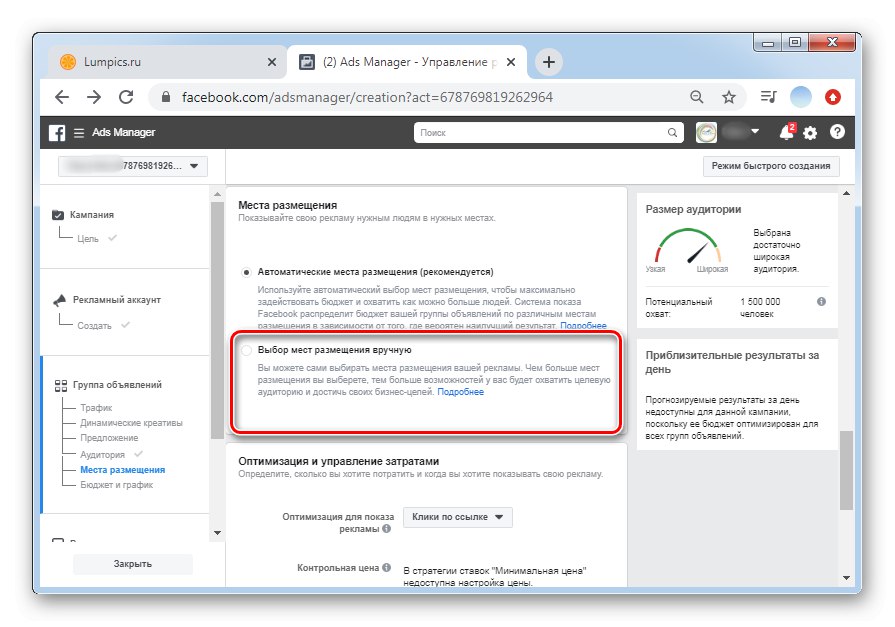
Task: Go forward with the browser forward arrow
Action: point(94,97)
